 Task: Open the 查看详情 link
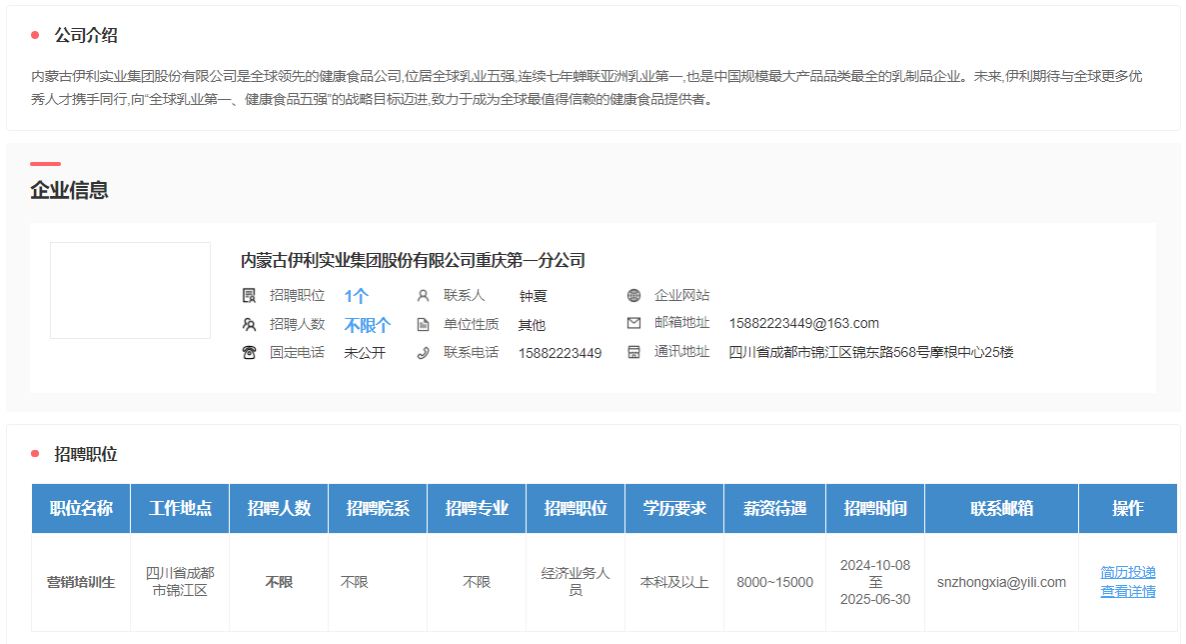click(x=1128, y=591)
